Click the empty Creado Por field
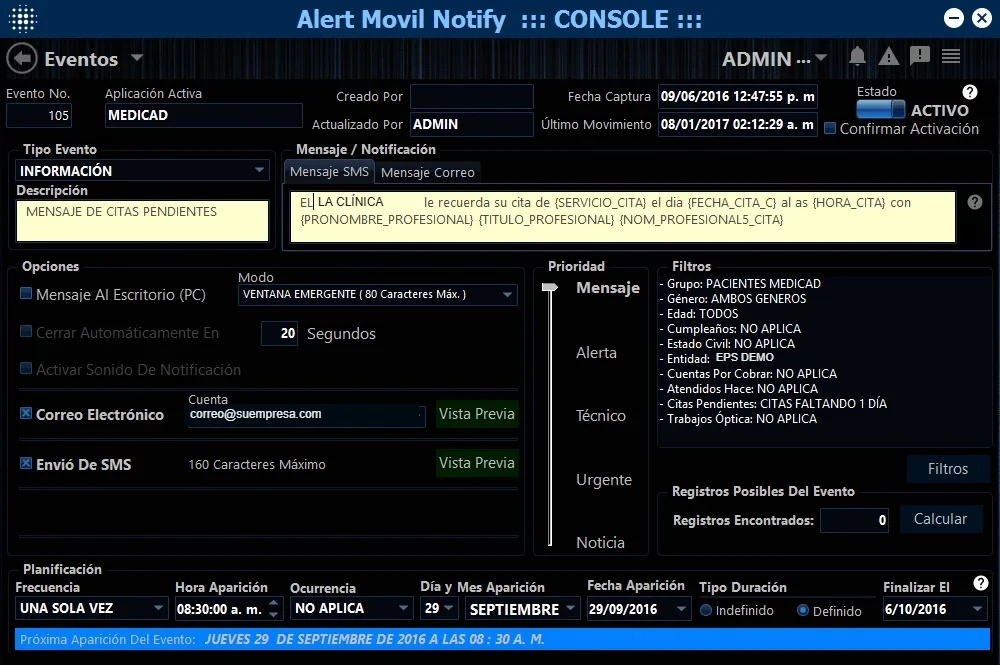 pos(471,96)
